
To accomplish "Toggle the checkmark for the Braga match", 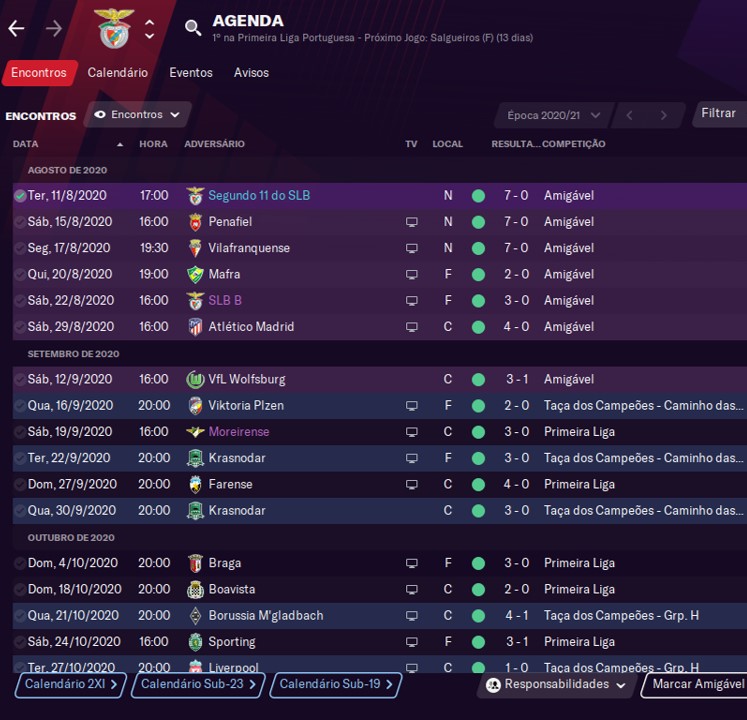I will coord(20,563).
